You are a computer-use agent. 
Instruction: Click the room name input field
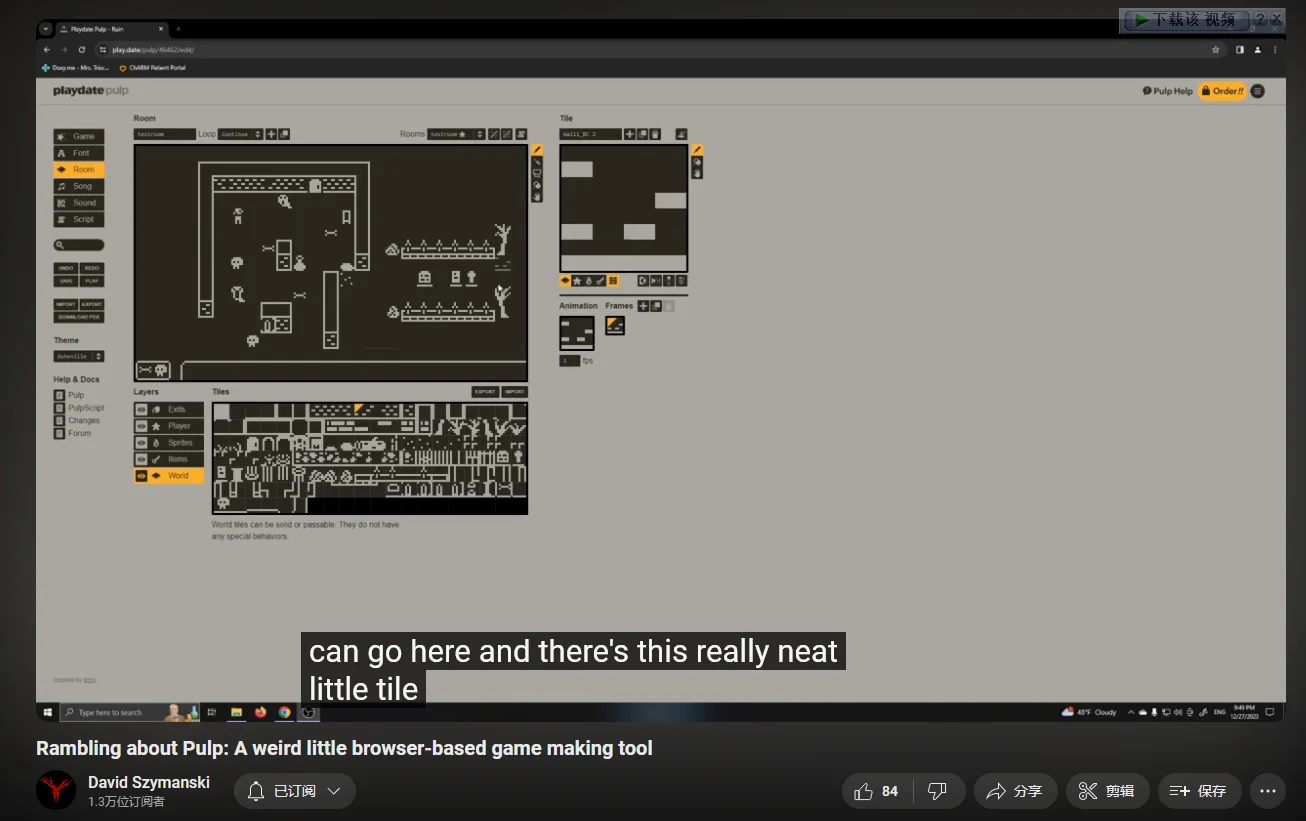tap(165, 134)
